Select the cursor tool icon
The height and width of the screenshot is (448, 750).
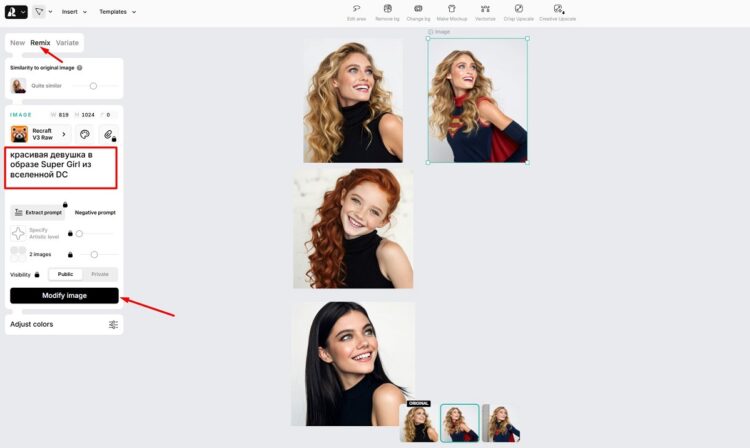click(x=39, y=11)
